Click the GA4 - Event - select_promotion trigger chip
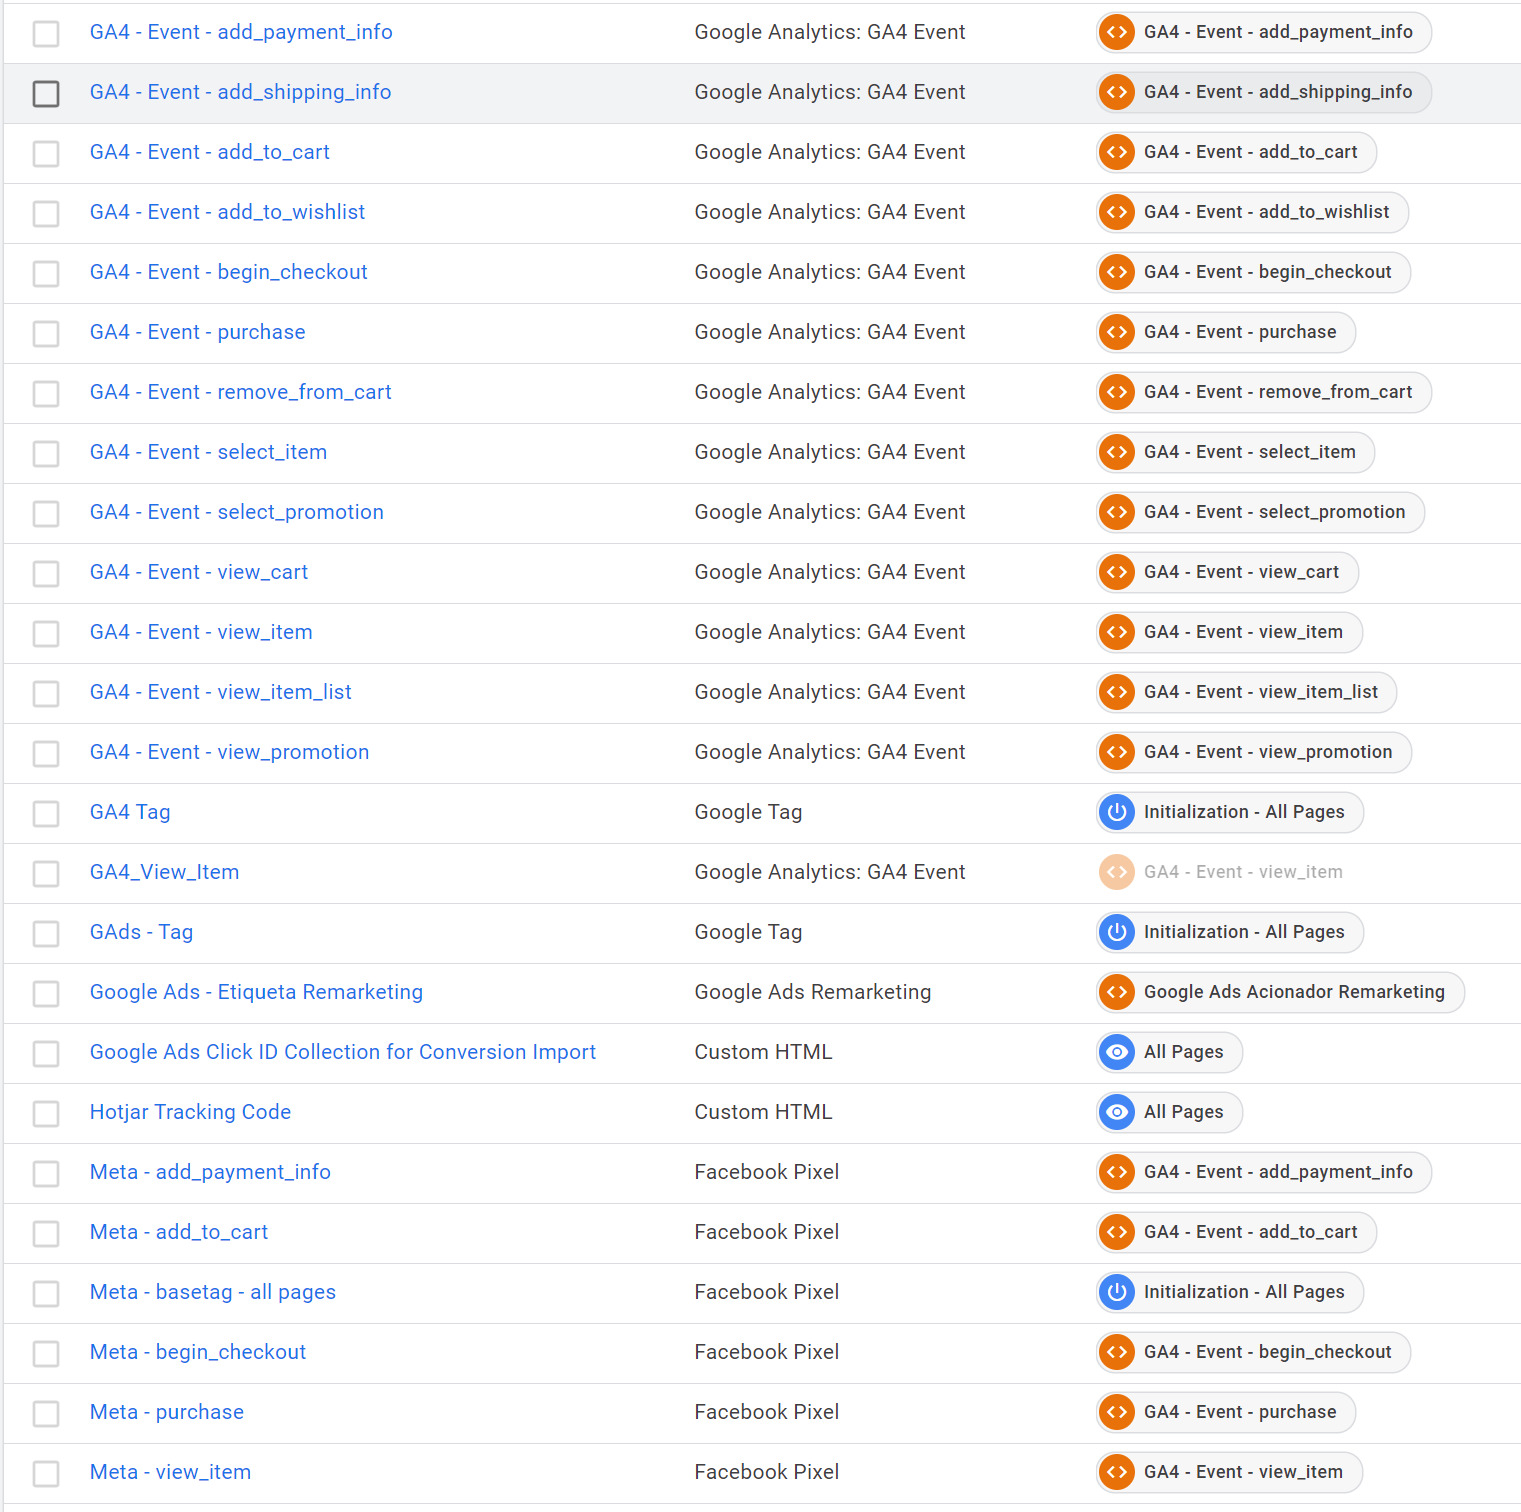 point(1273,512)
